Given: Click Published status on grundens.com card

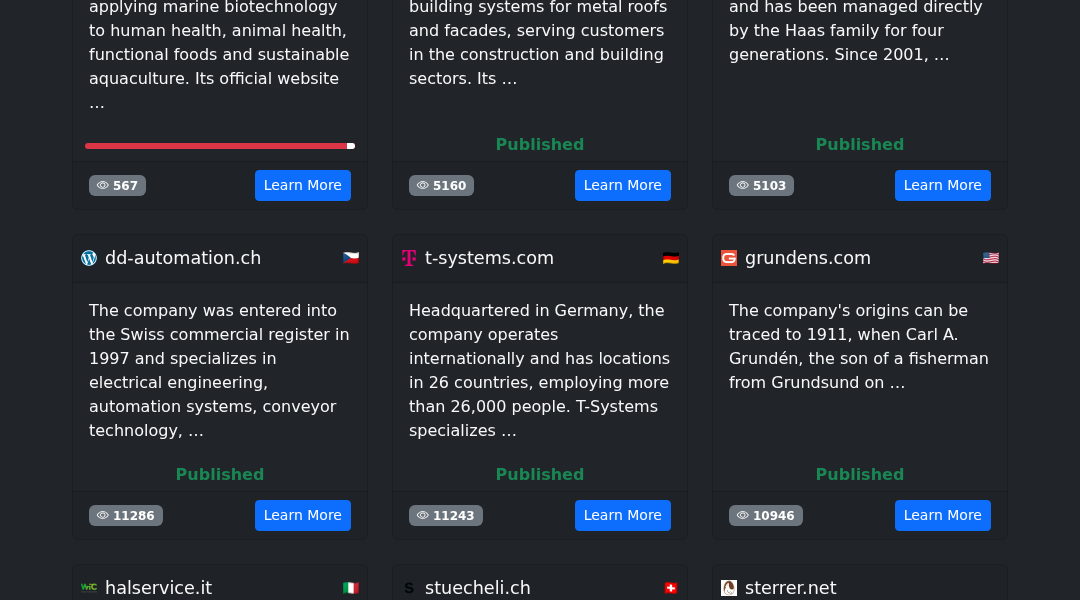Looking at the screenshot, I should point(860,475).
